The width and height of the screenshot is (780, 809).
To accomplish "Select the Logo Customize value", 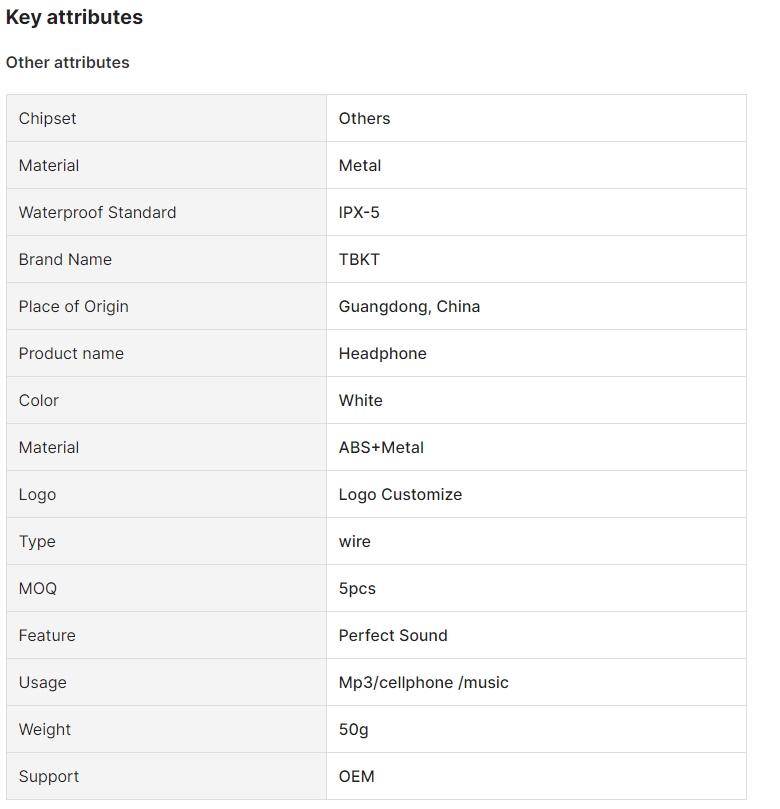I will coord(400,494).
